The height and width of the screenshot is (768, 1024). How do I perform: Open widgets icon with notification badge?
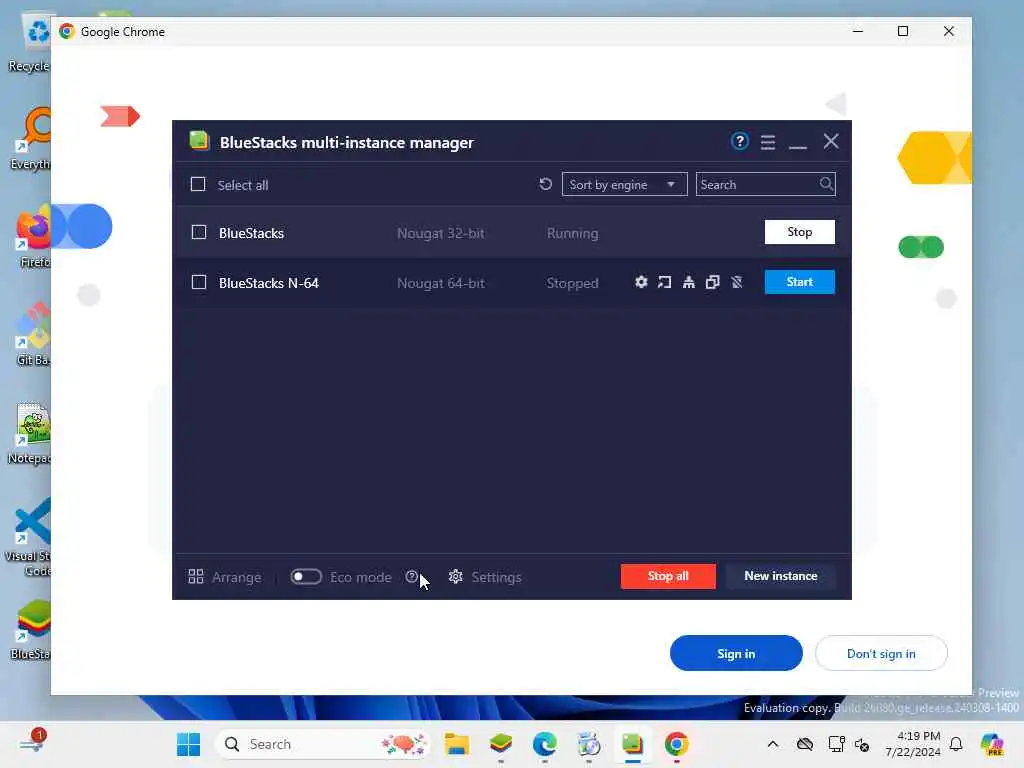click(x=31, y=743)
